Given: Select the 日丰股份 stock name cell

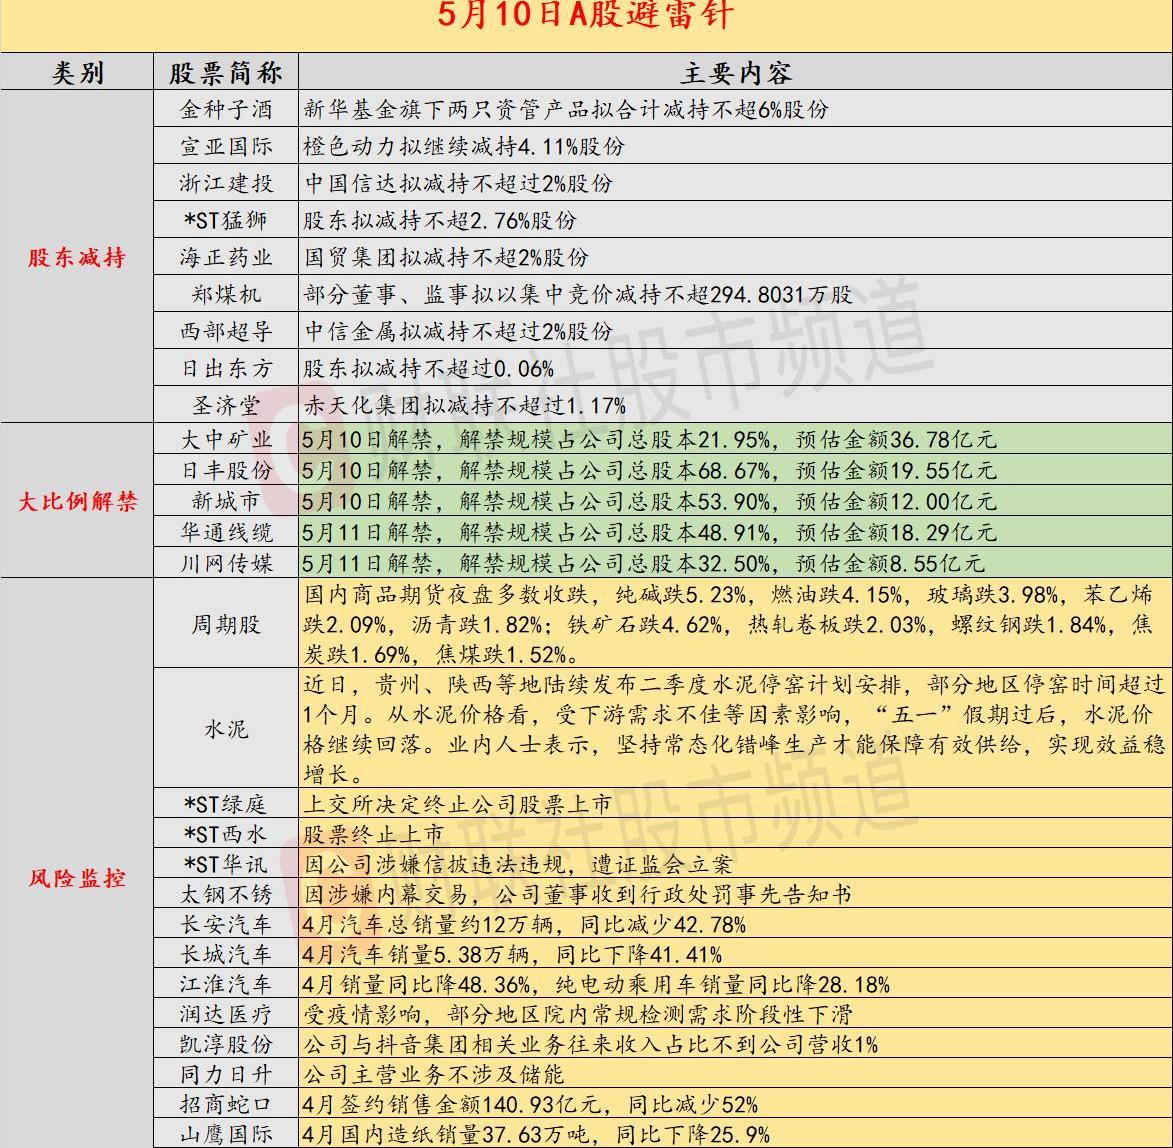Looking at the screenshot, I should click(x=226, y=470).
